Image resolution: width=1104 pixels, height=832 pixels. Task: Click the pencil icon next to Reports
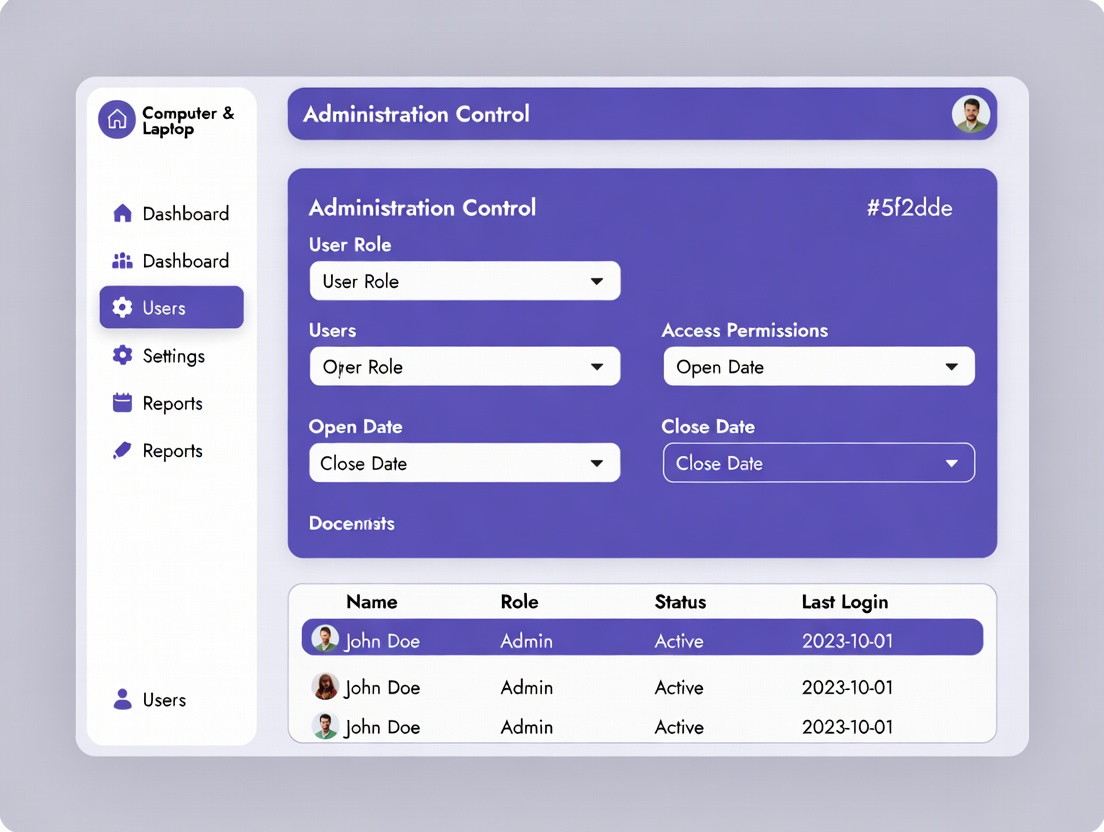122,451
